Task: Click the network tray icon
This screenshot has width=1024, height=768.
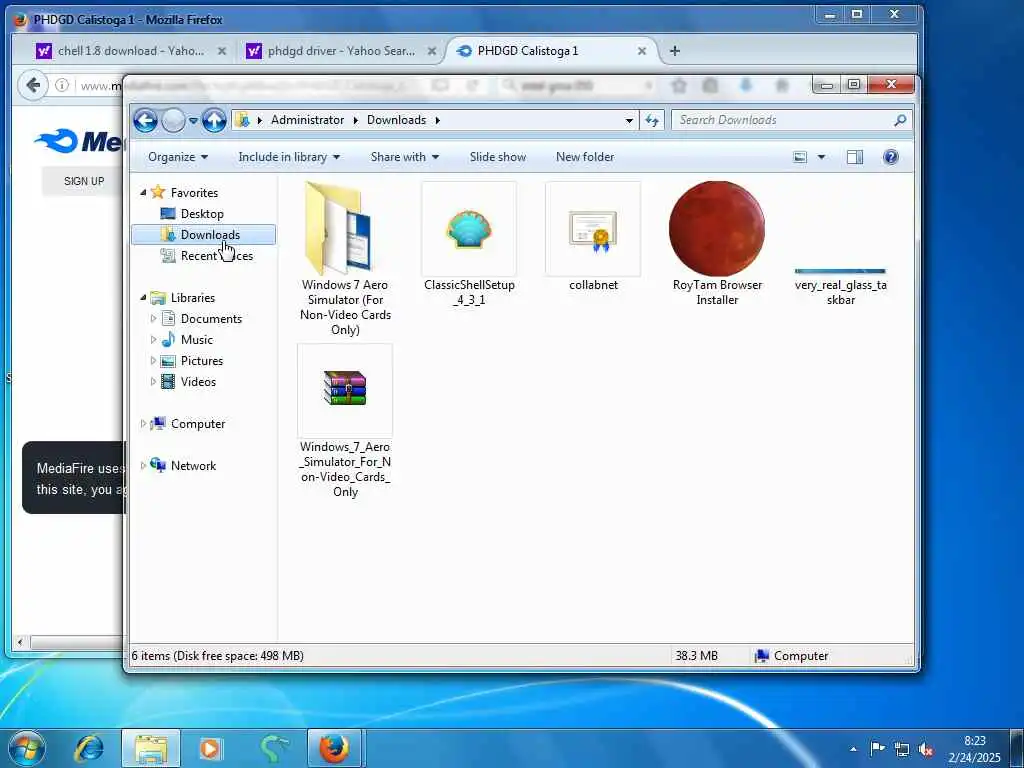Action: [x=902, y=749]
